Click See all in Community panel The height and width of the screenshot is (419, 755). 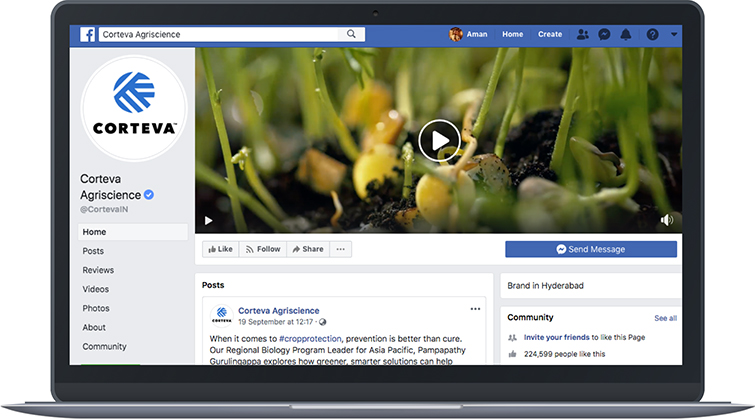pos(665,318)
